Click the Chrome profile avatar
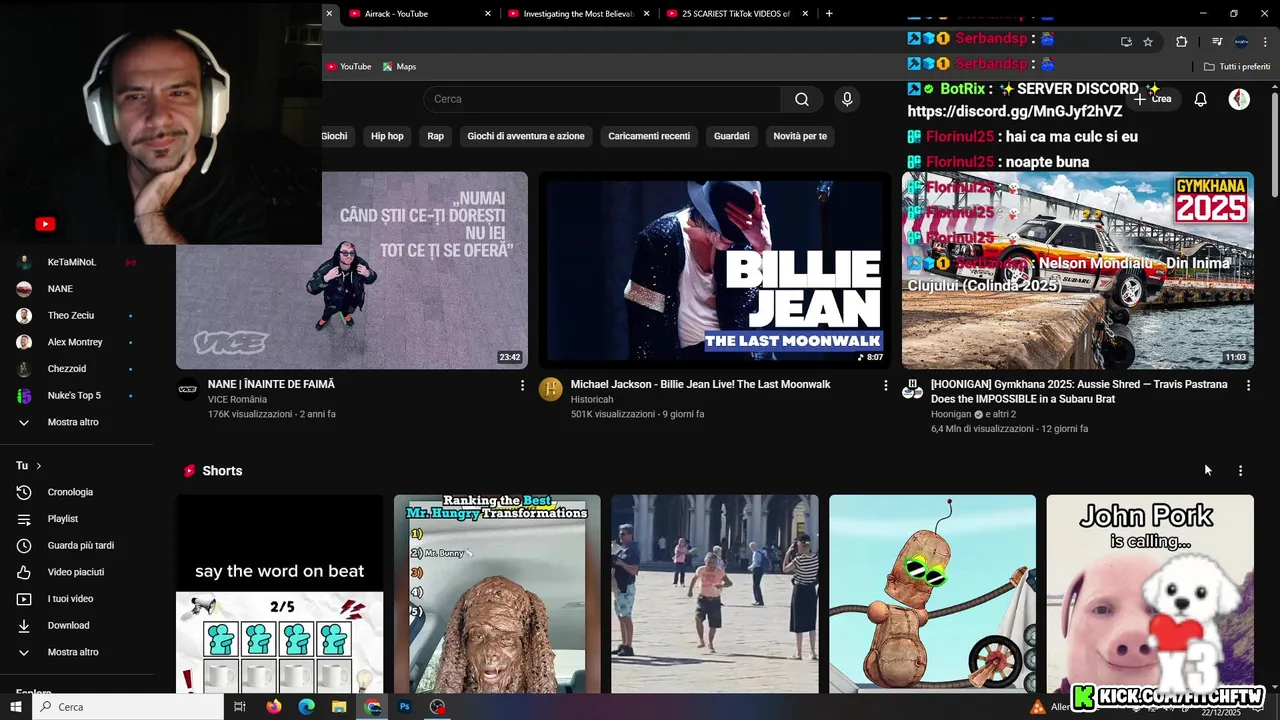Image resolution: width=1280 pixels, height=720 pixels. 1241,42
